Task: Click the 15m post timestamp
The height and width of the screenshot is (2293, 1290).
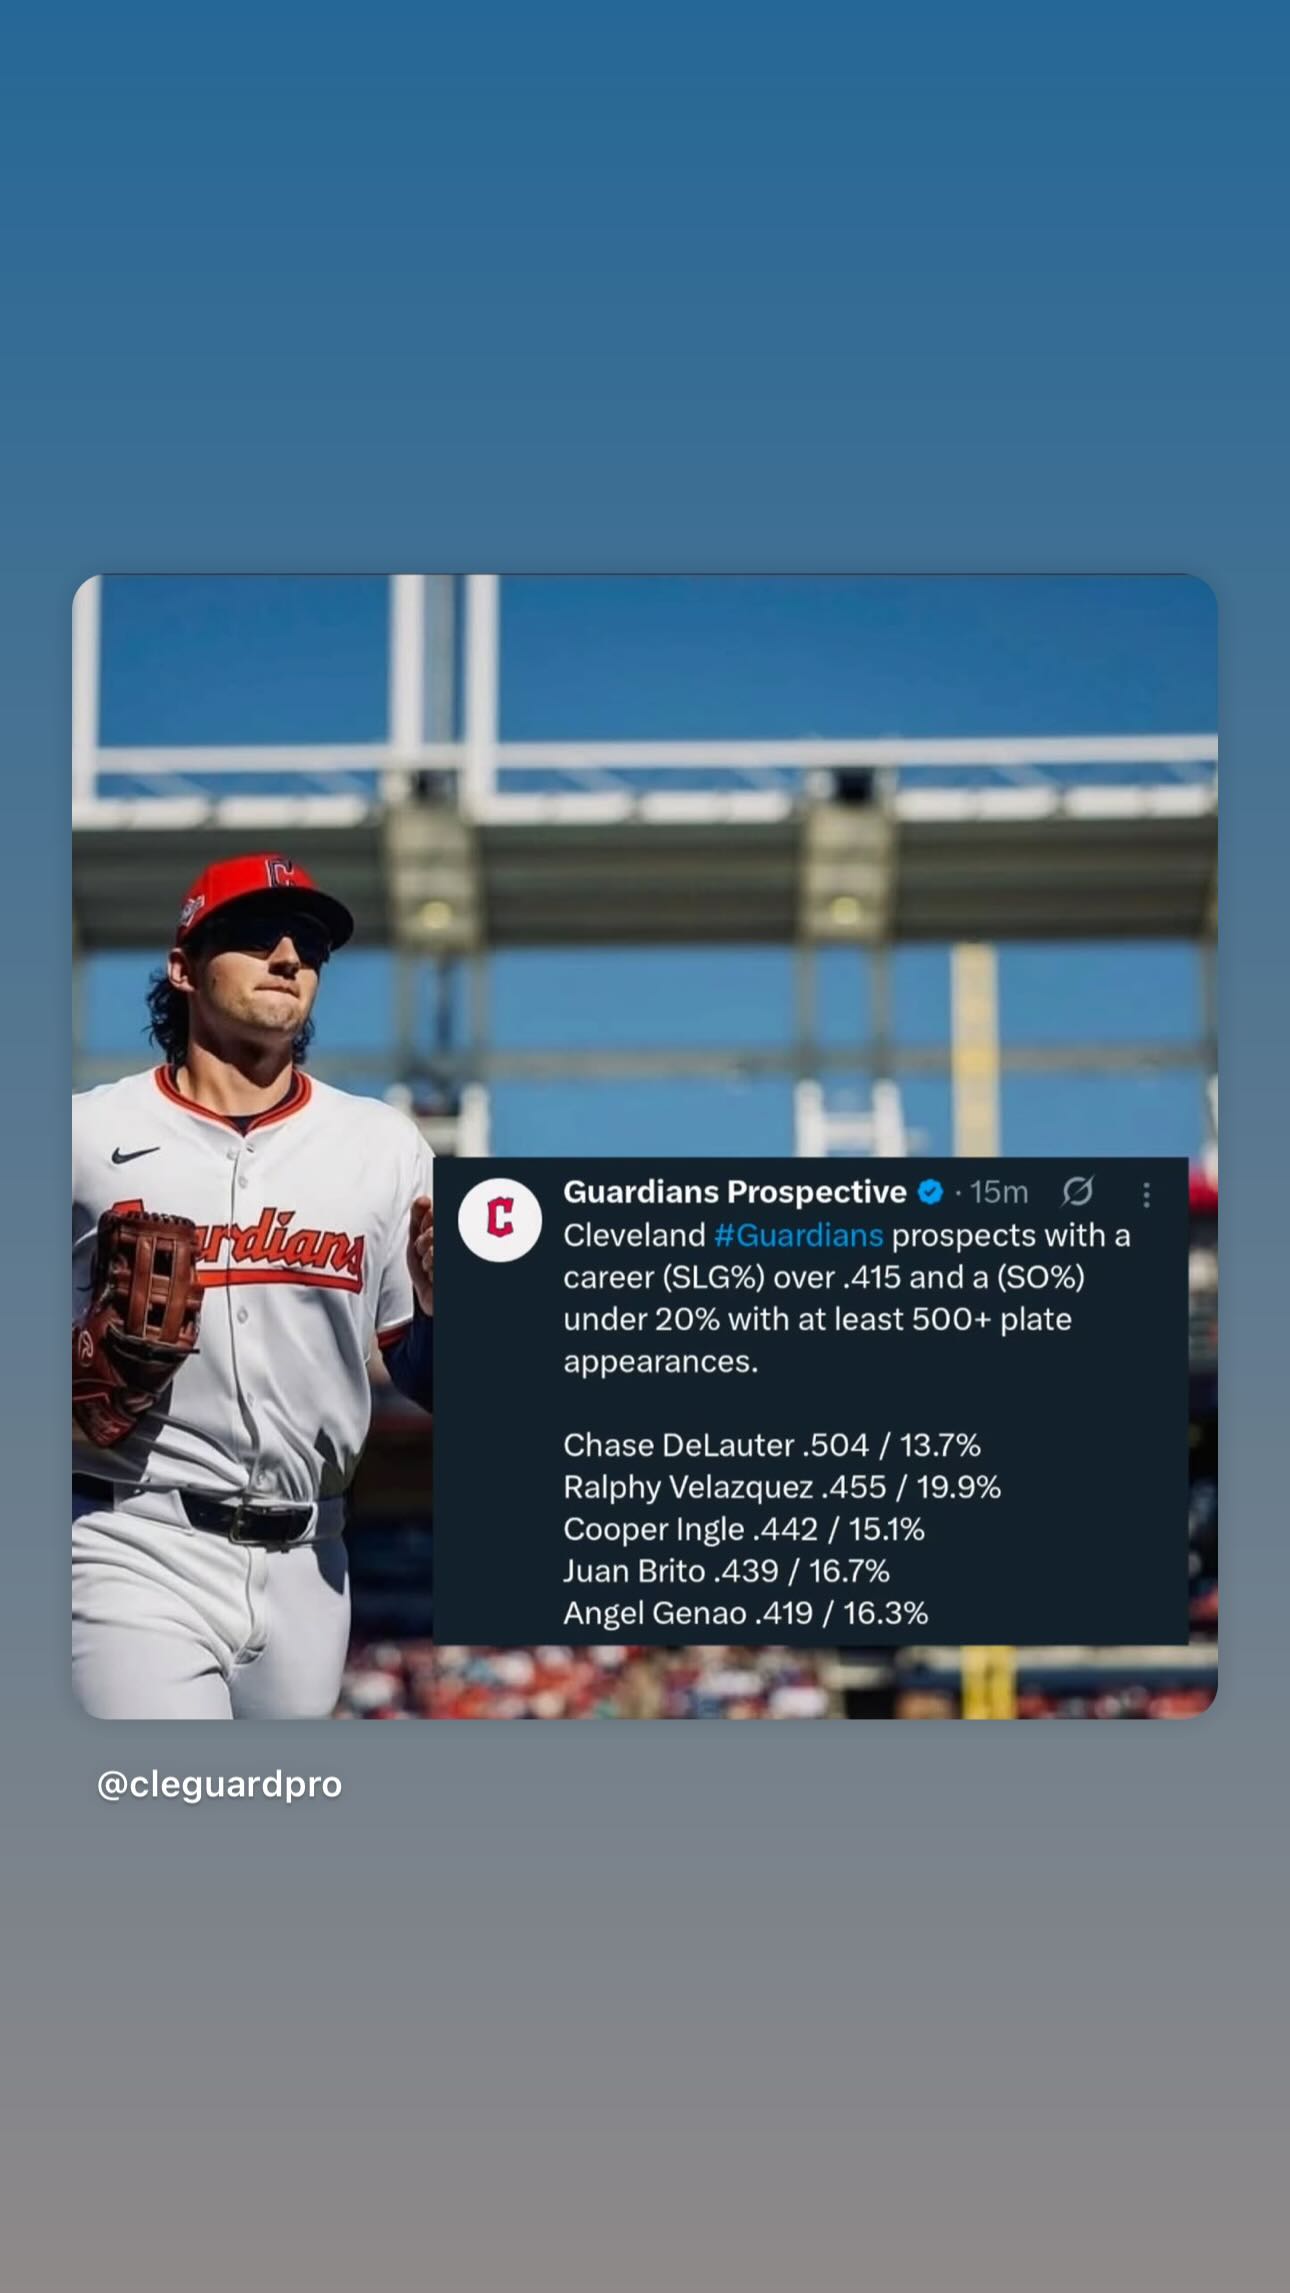Action: click(998, 1192)
